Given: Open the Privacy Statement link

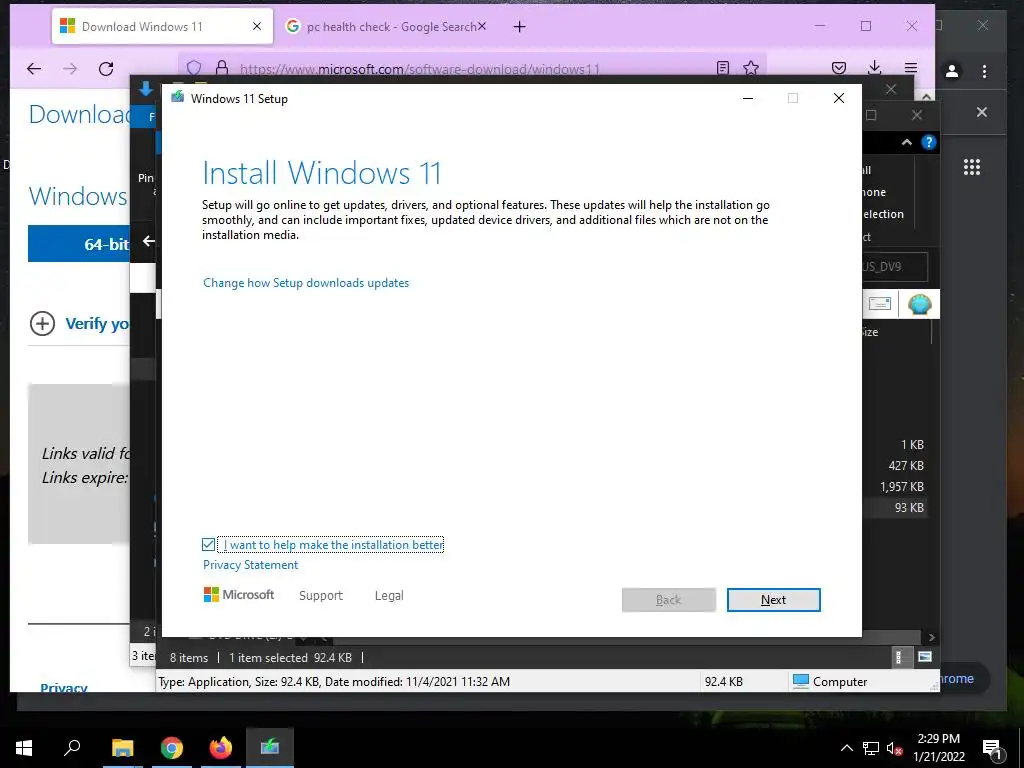Looking at the screenshot, I should click(250, 565).
